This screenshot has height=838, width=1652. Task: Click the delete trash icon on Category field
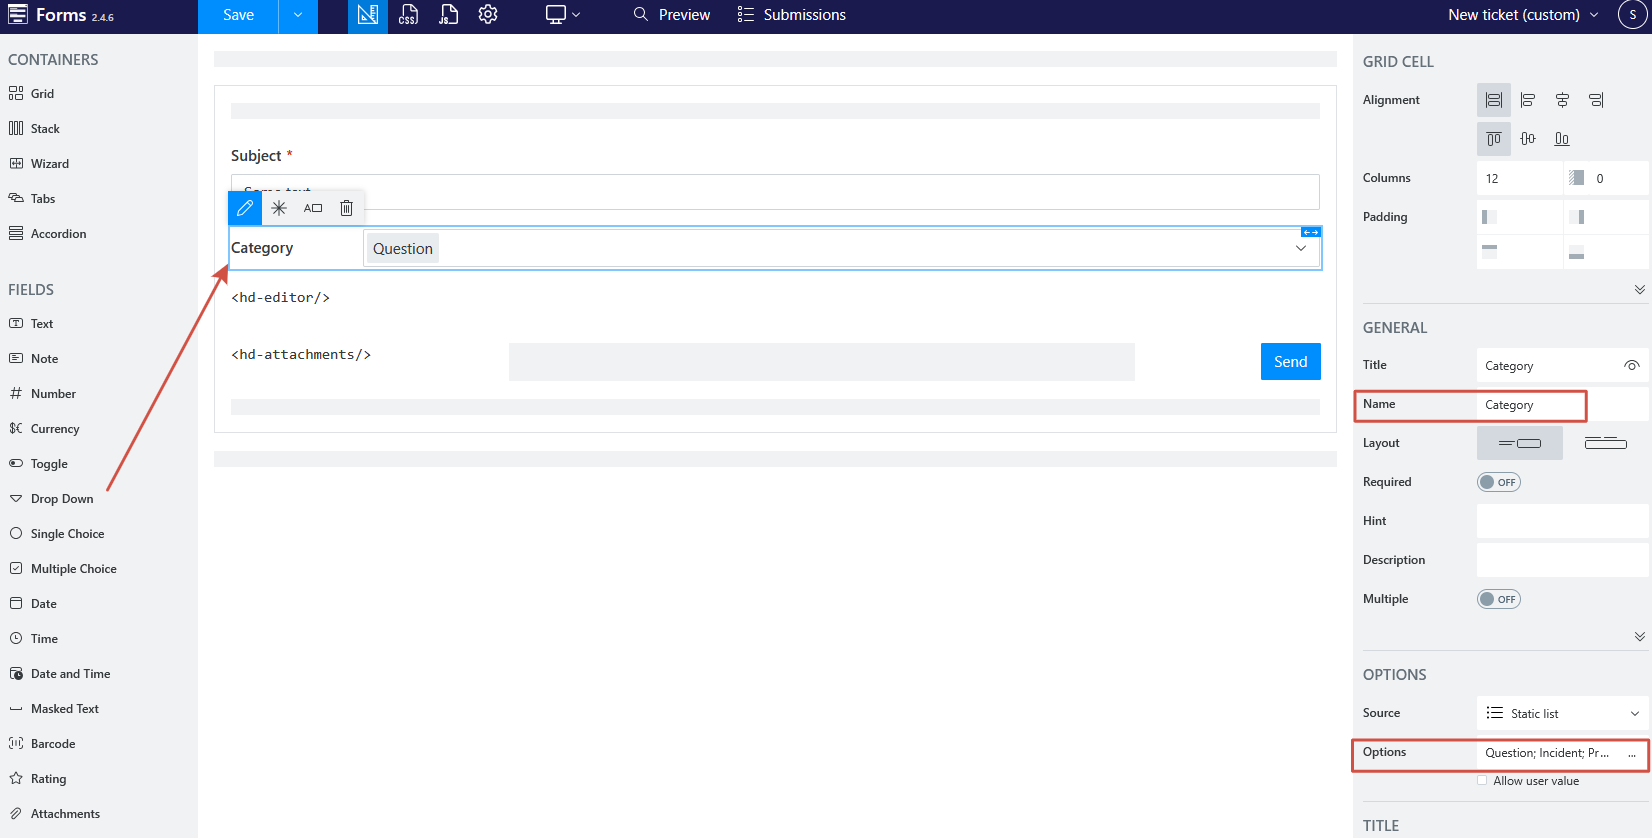click(346, 208)
